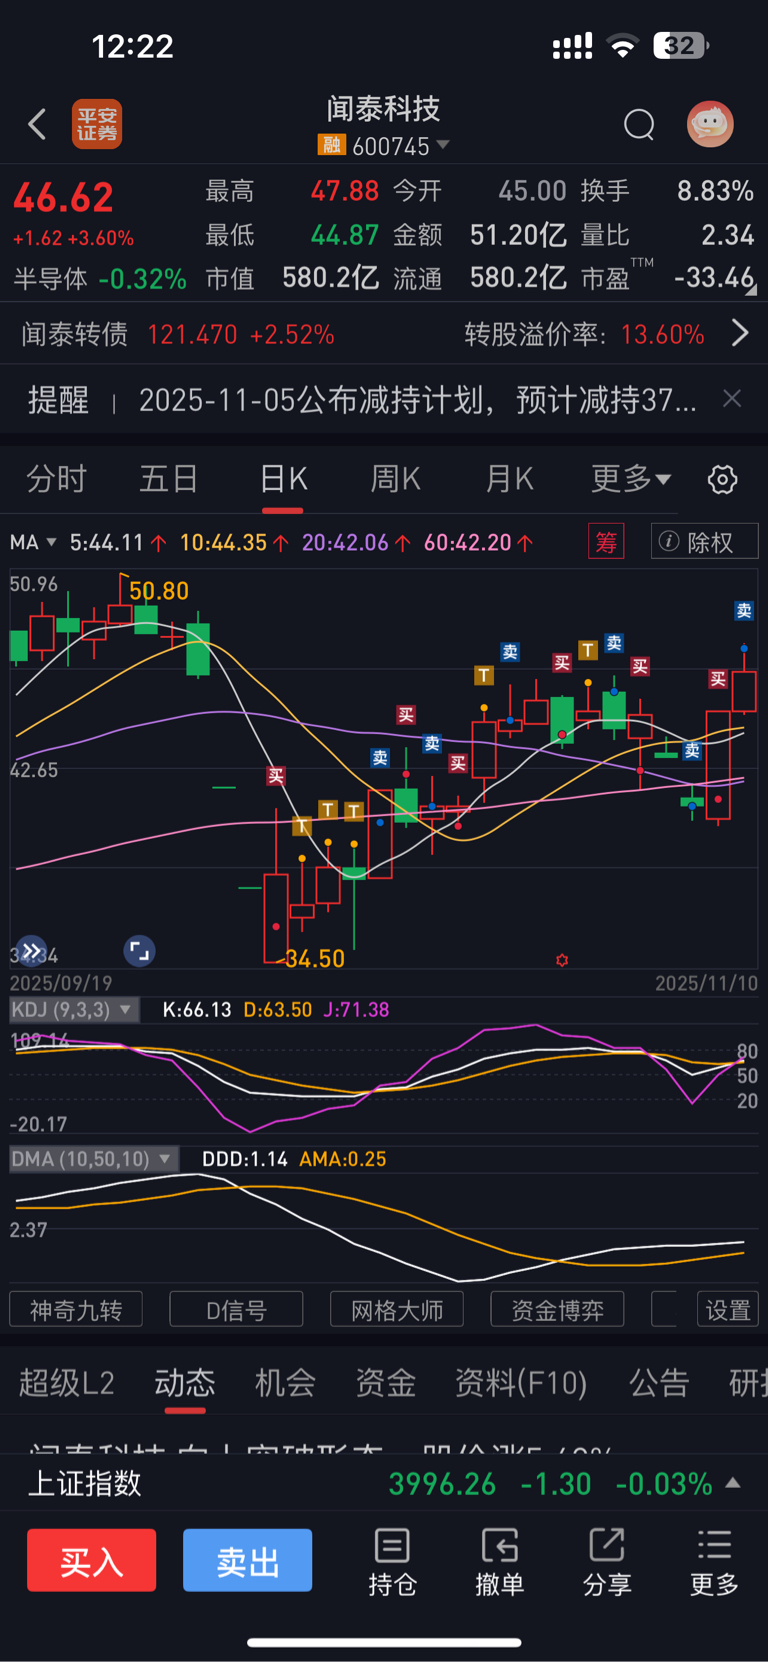Switch to 周K chart tab
The width and height of the screenshot is (768, 1662).
tap(396, 479)
